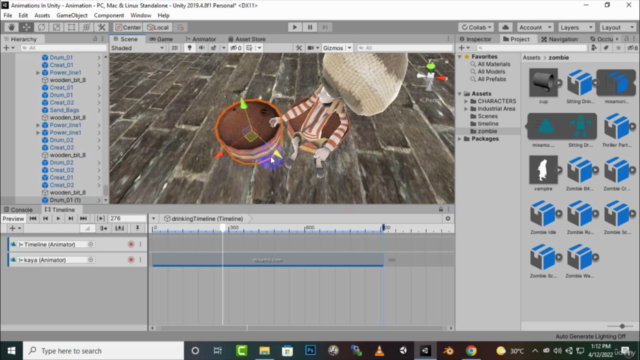The height and width of the screenshot is (360, 640).
Task: Open Photoshop from the taskbar
Action: [310, 351]
